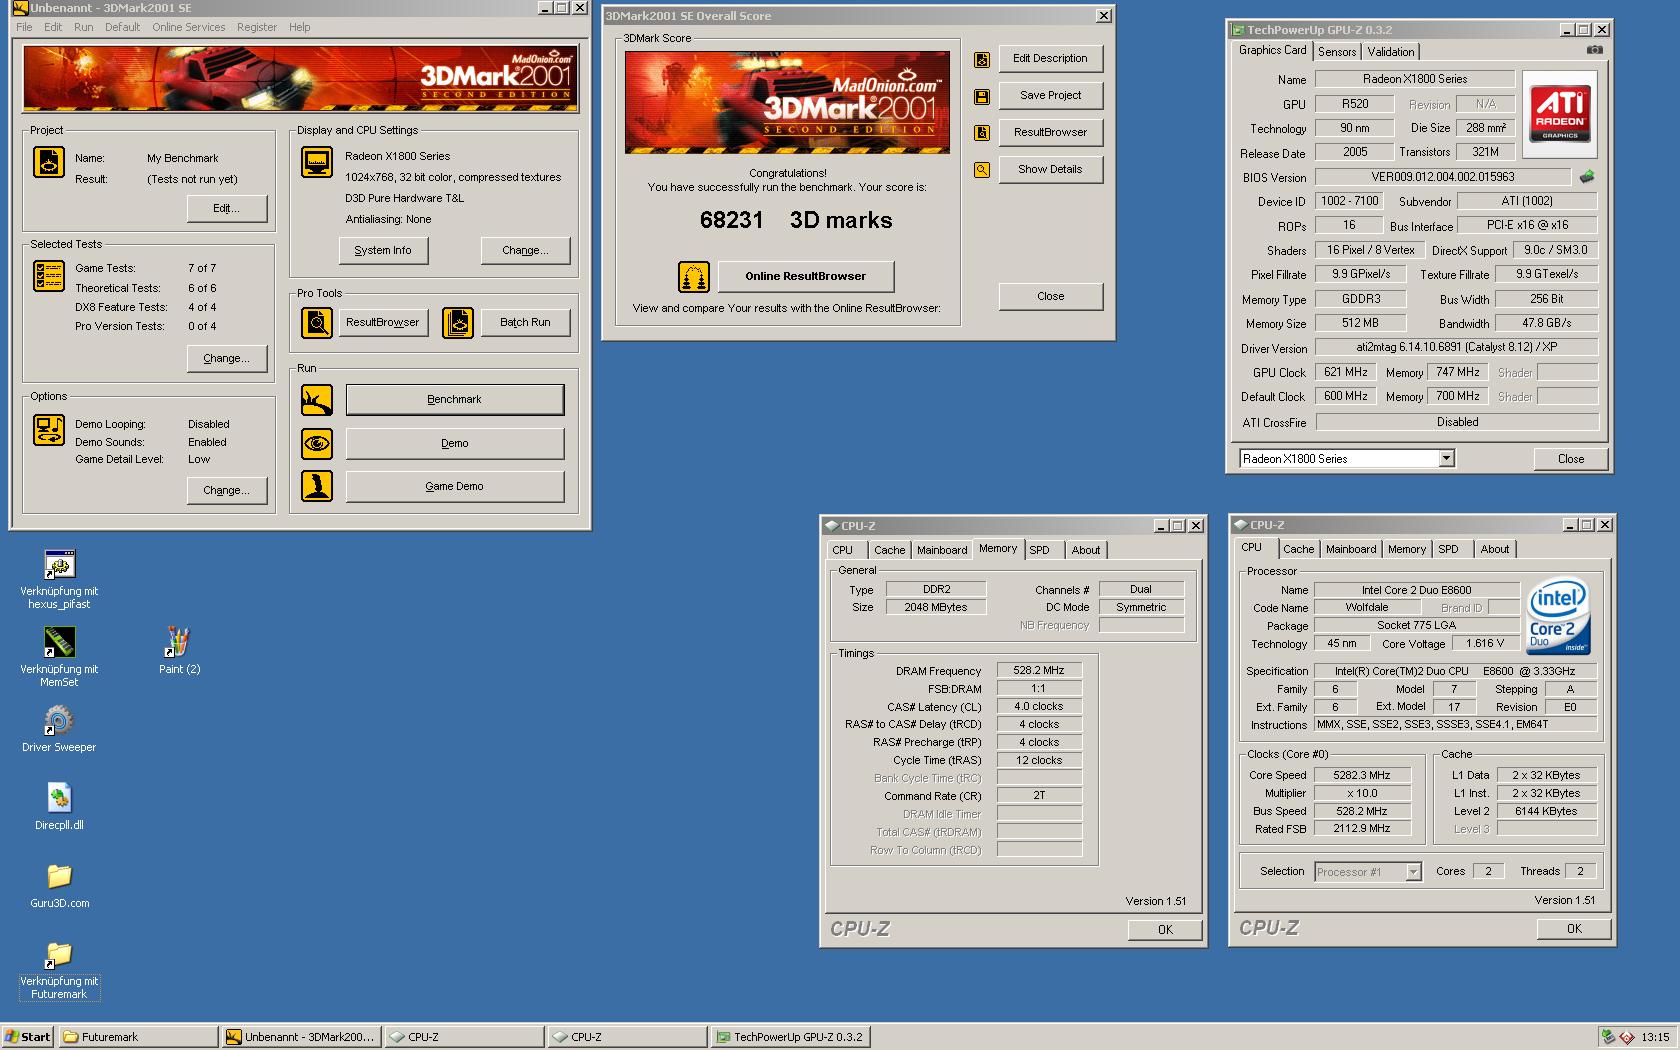Viewport: 1680px width, 1050px height.
Task: Click the Project icon beside My Benchmark
Action: pos(49,161)
